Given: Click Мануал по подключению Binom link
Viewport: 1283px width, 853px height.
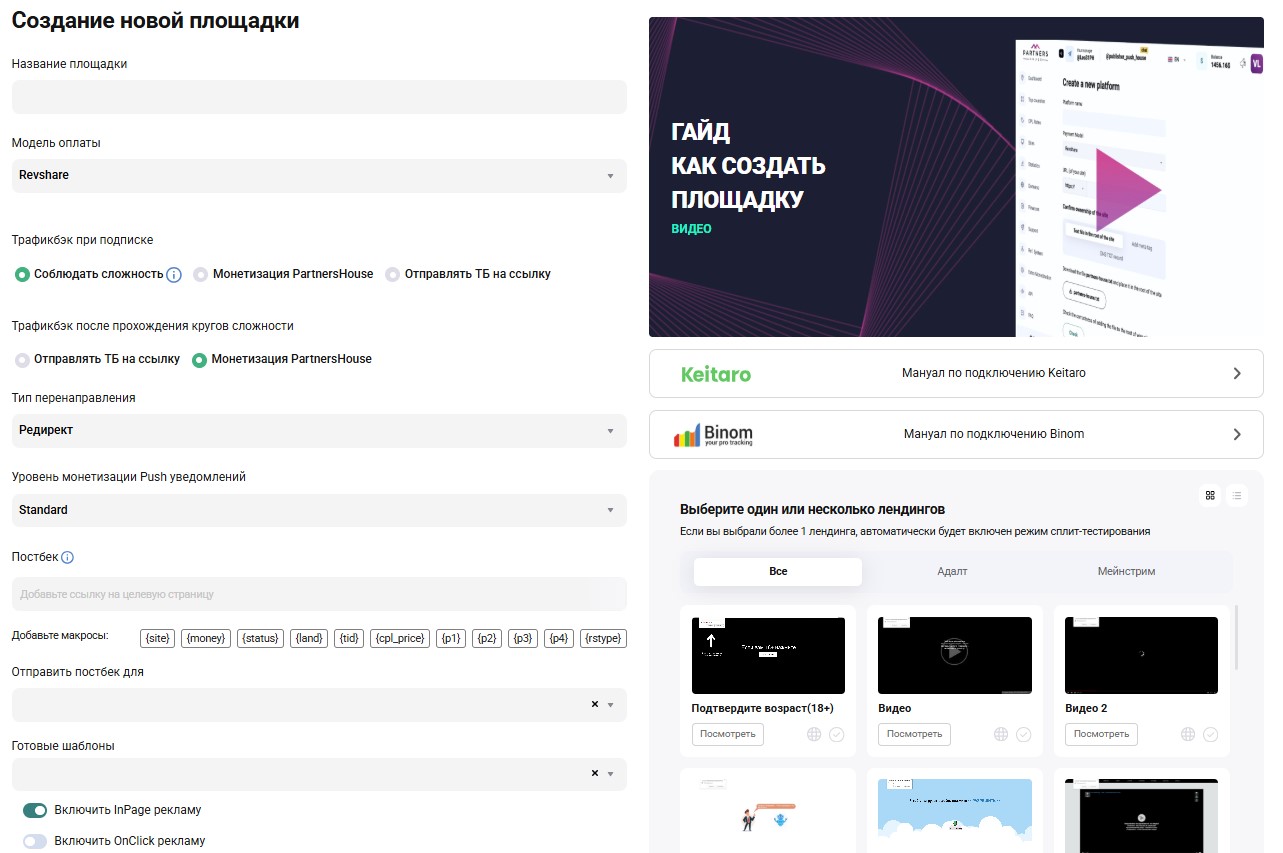Looking at the screenshot, I should (x=993, y=434).
